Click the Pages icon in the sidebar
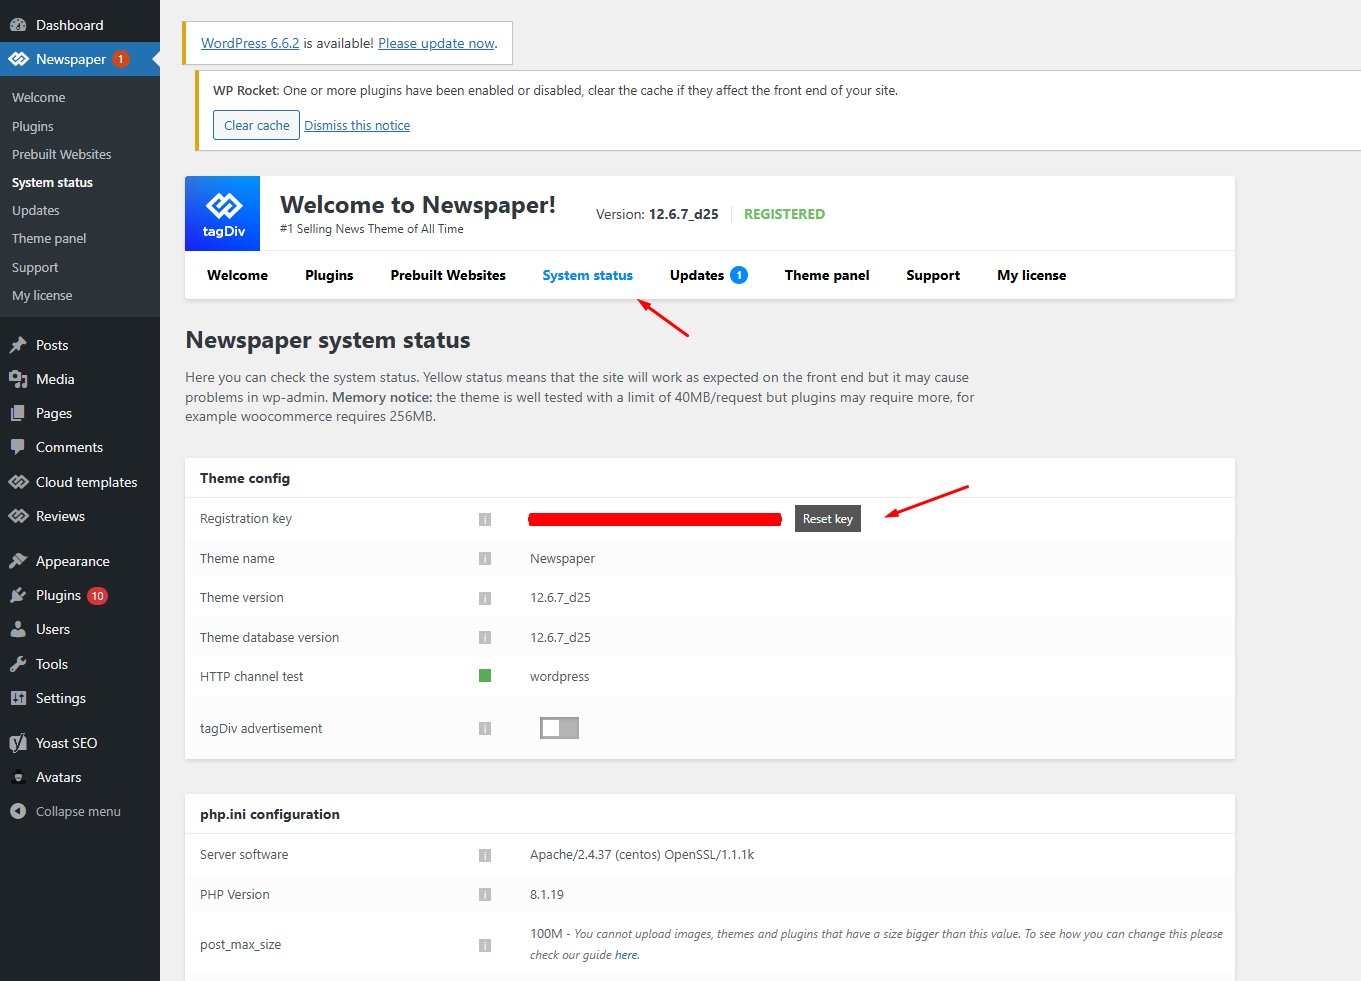Screen dimensions: 1361x981 [x=18, y=413]
